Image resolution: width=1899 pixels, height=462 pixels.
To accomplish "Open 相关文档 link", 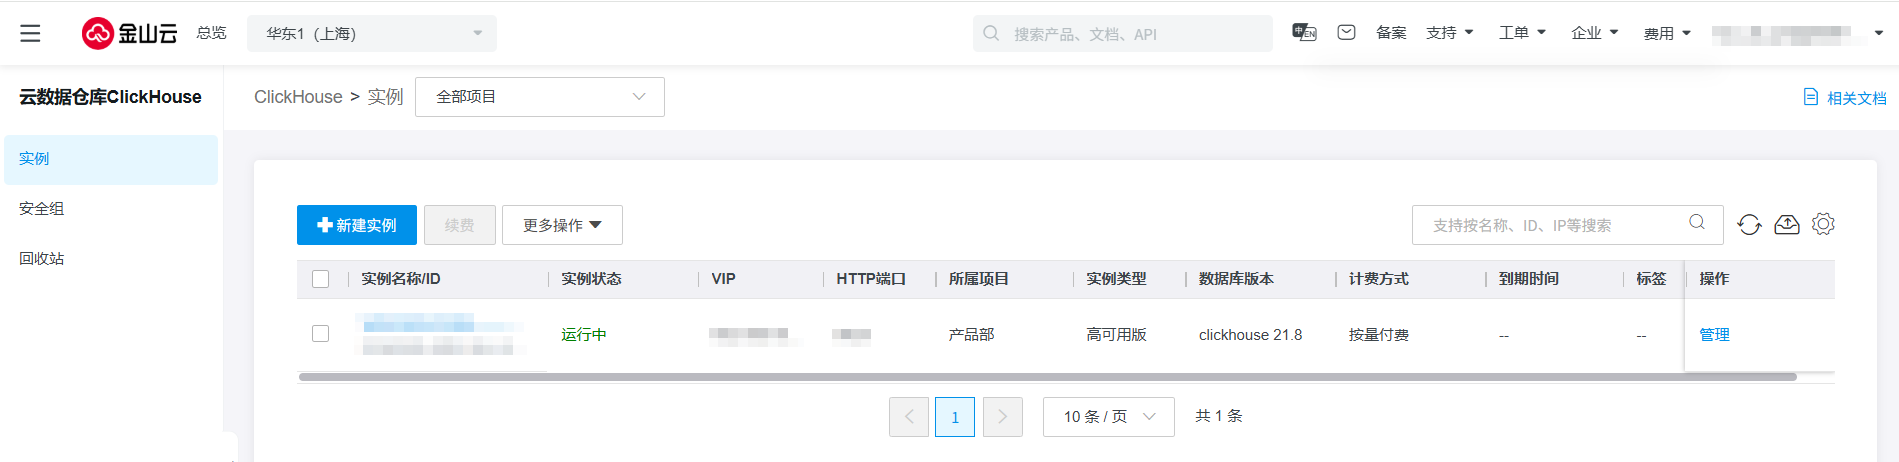I will coord(1856,98).
